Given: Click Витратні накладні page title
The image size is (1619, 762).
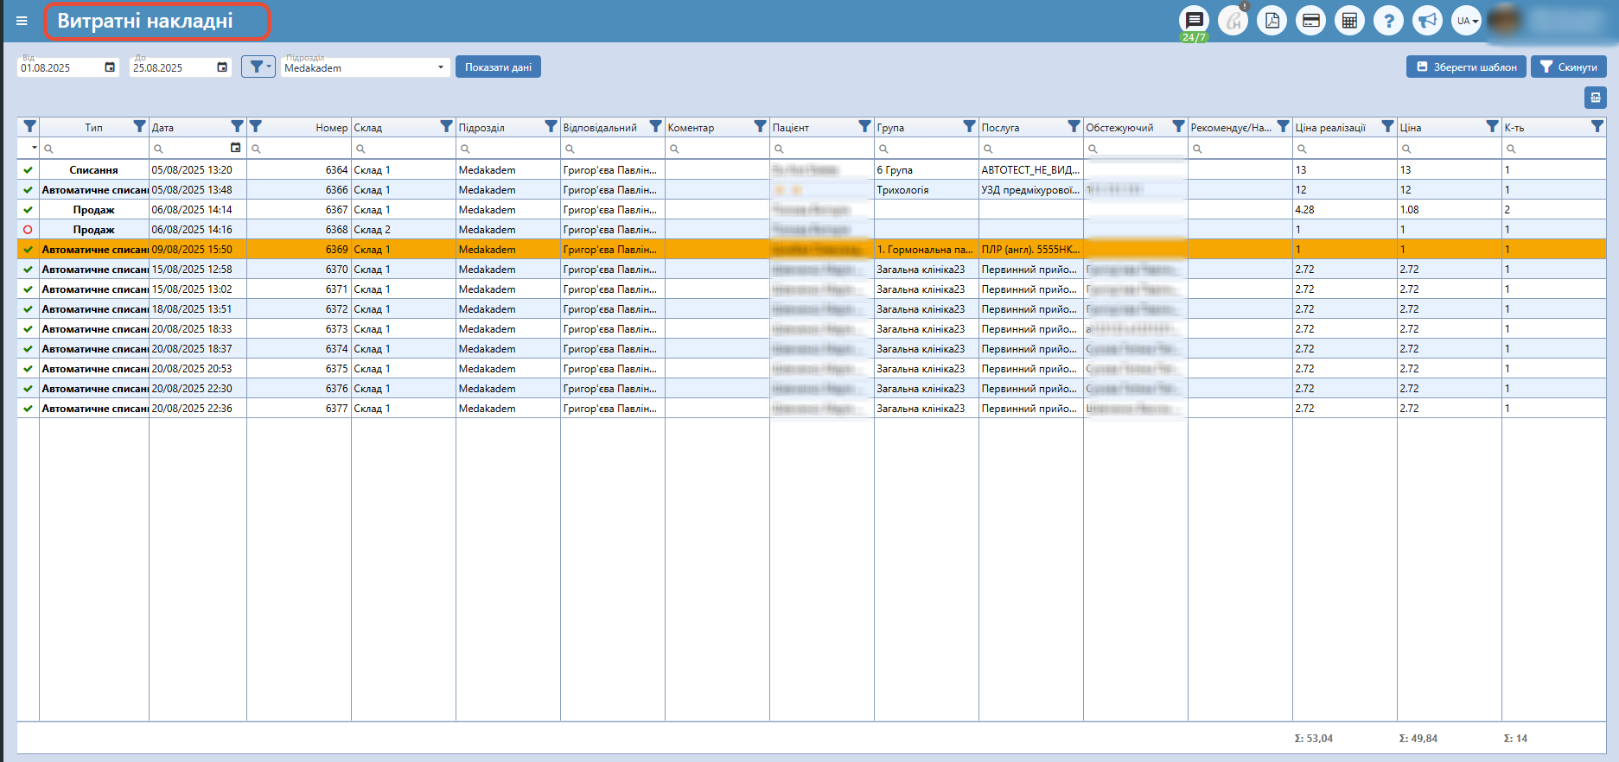Looking at the screenshot, I should click(145, 21).
